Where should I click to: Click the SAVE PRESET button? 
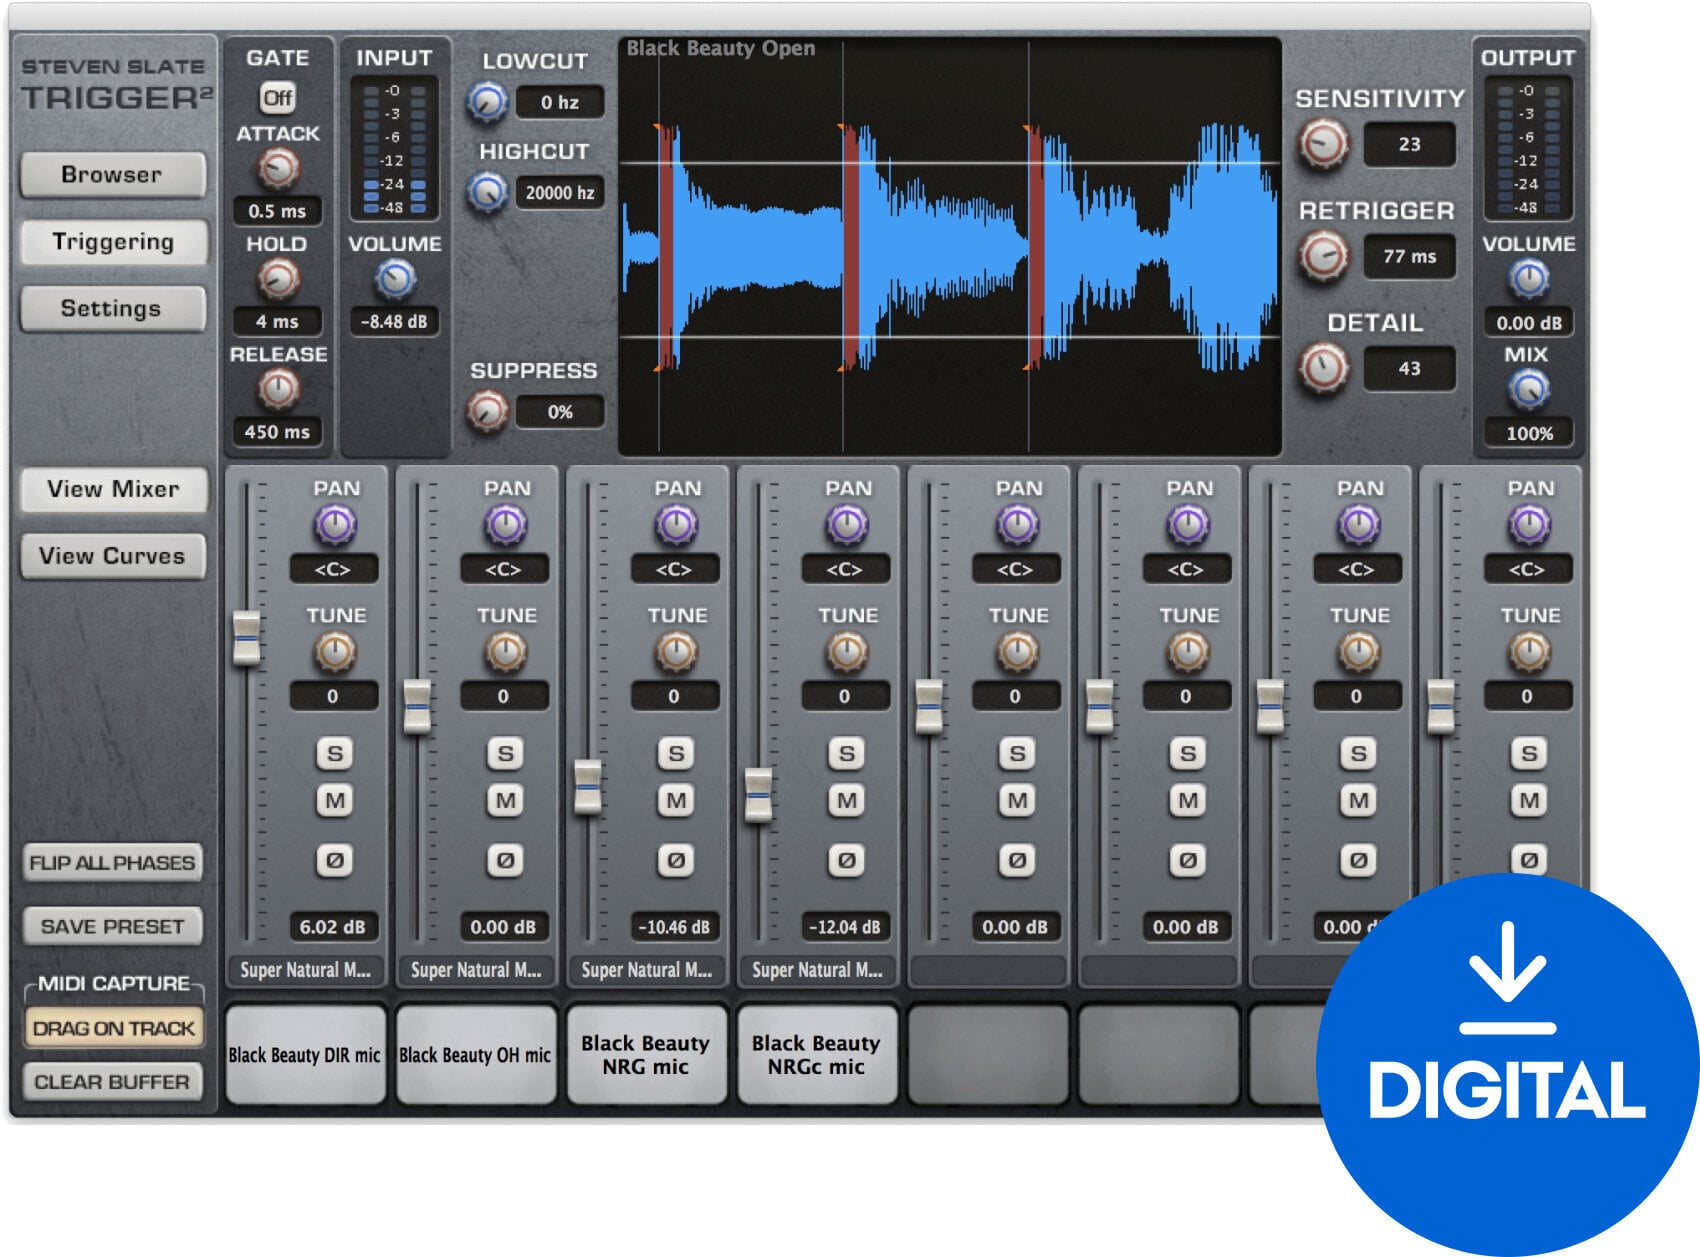pyautogui.click(x=113, y=926)
